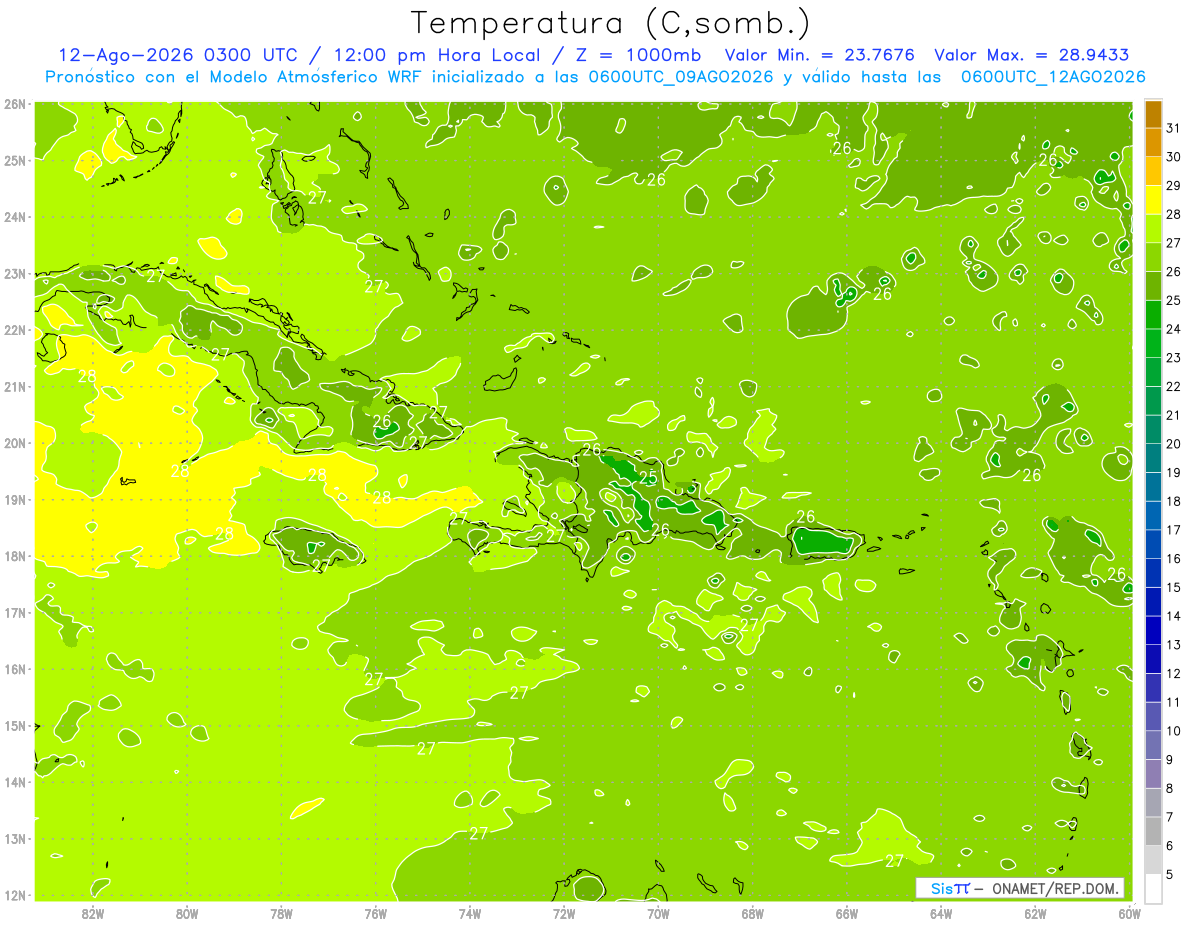Screen dimensions: 1200x927
Task: Click the legend value "24" on the color scale
Action: tap(1173, 329)
